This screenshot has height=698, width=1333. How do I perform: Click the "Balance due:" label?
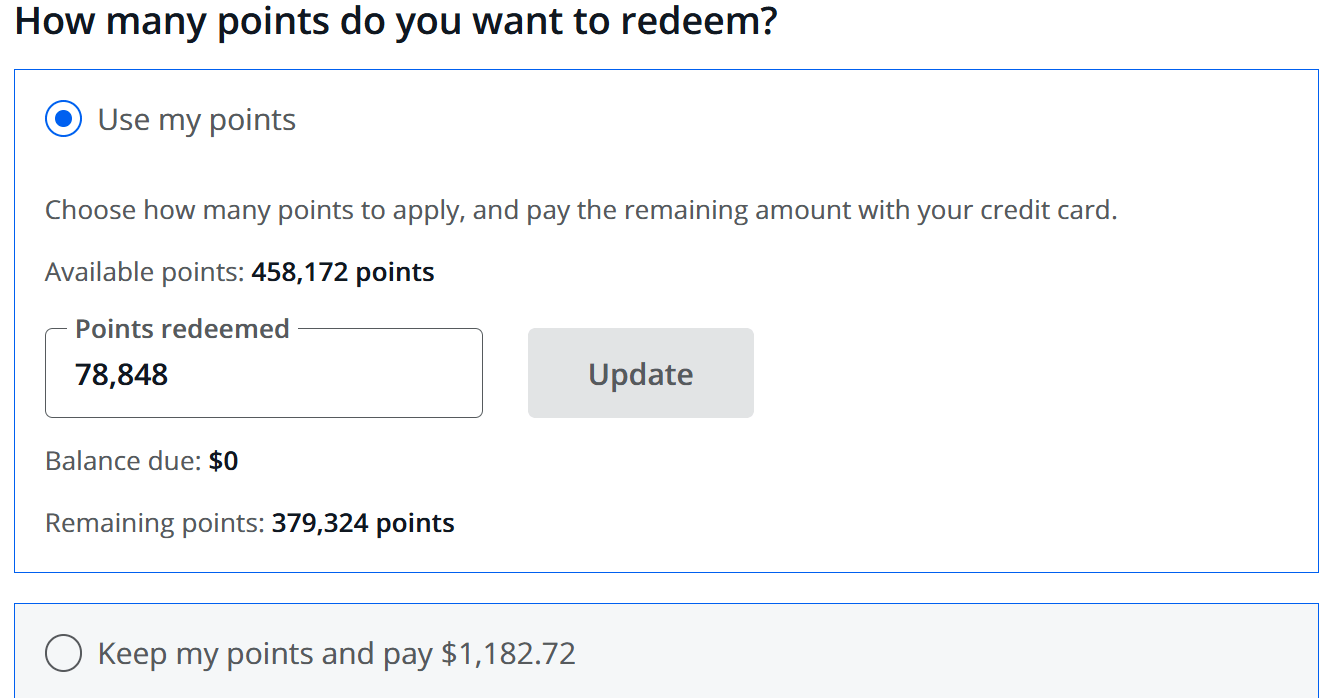tap(124, 461)
